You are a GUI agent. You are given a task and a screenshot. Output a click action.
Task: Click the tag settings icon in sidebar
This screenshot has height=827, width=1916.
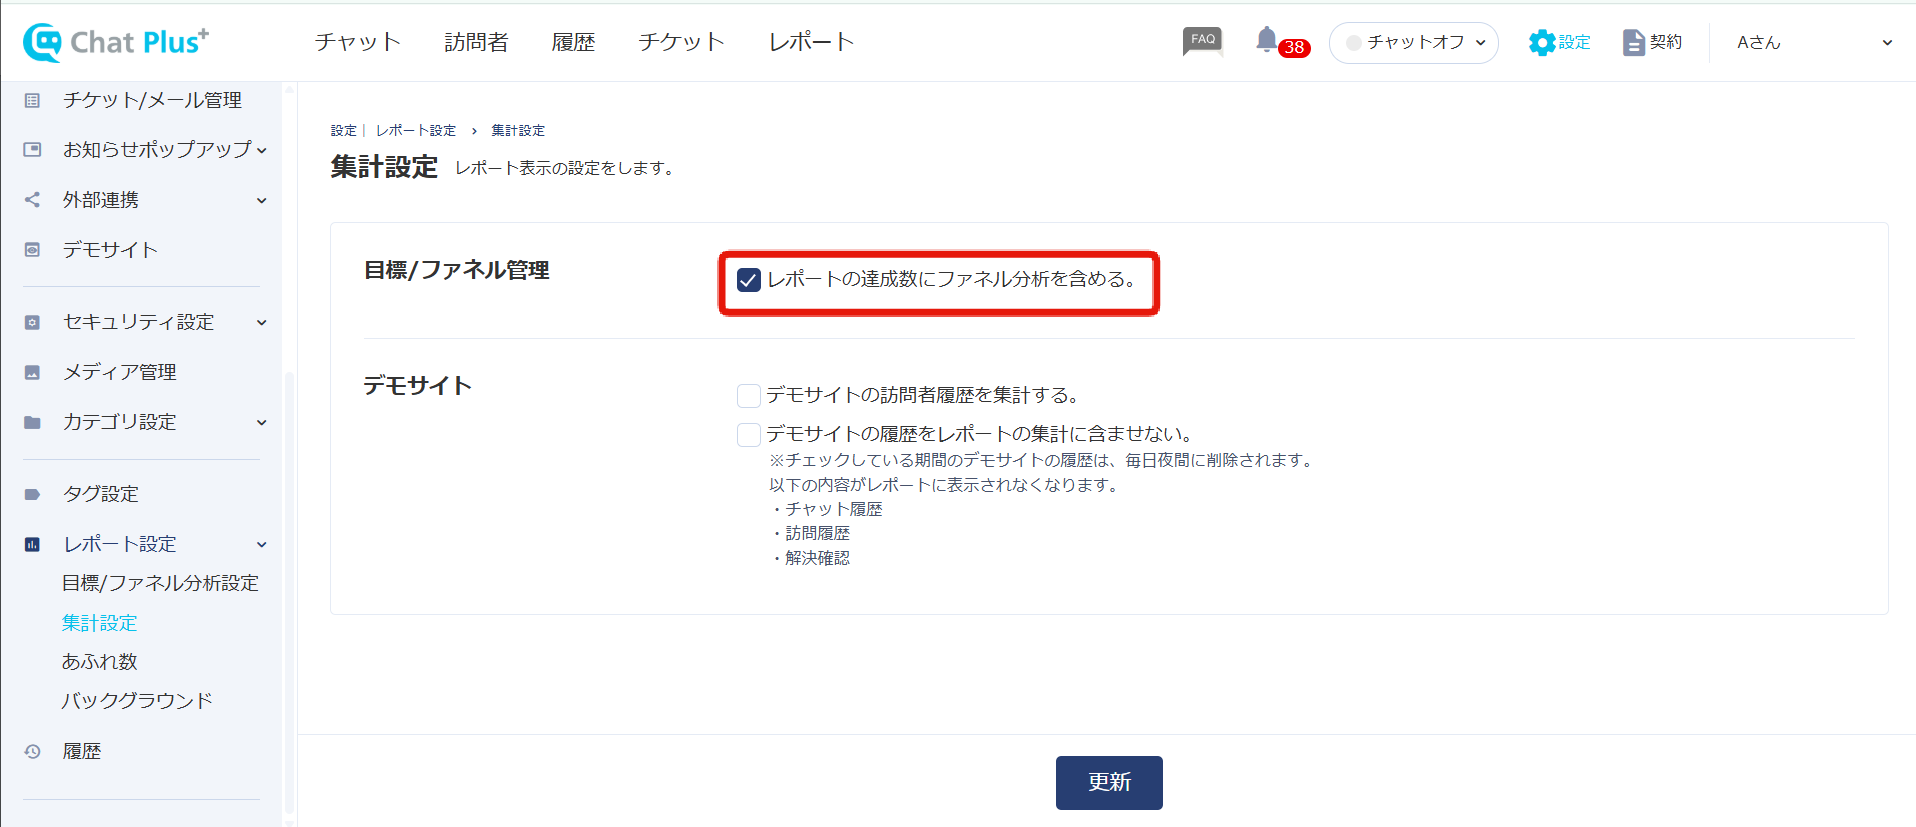32,494
